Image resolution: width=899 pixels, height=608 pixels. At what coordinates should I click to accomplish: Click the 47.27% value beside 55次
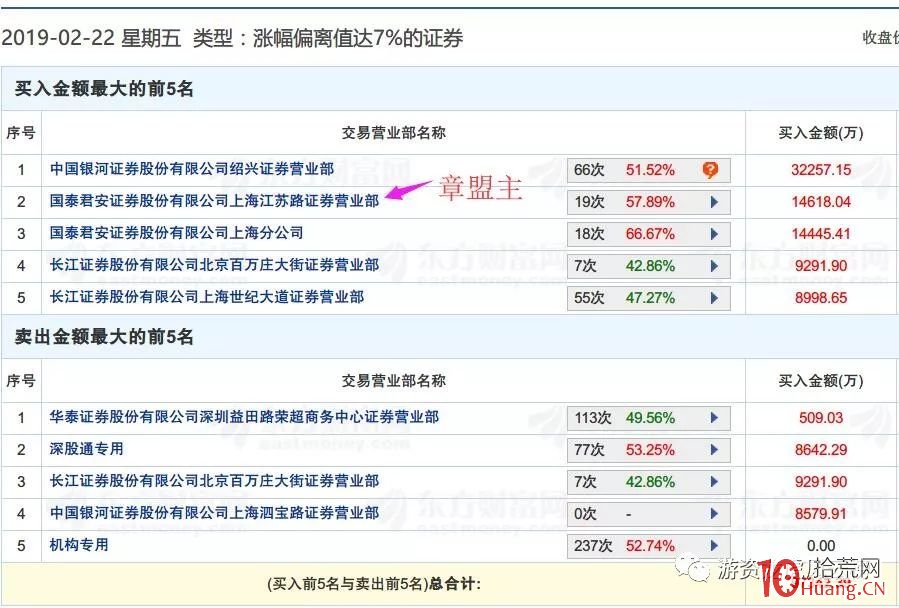pos(650,298)
